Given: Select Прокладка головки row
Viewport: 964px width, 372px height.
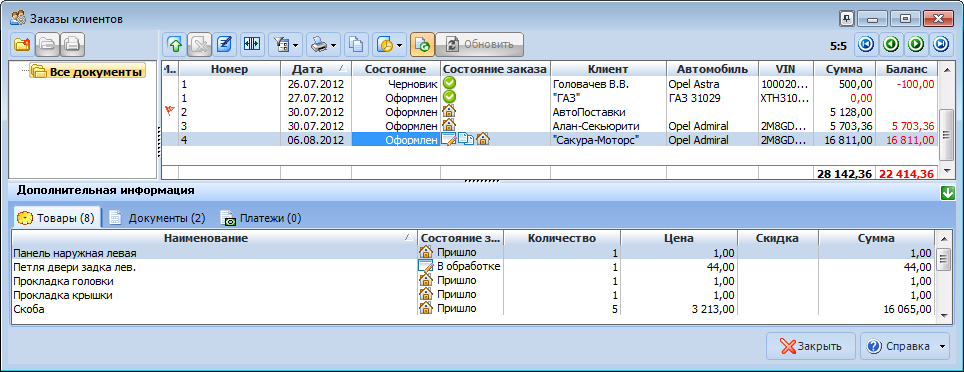Looking at the screenshot, I should coord(473,281).
